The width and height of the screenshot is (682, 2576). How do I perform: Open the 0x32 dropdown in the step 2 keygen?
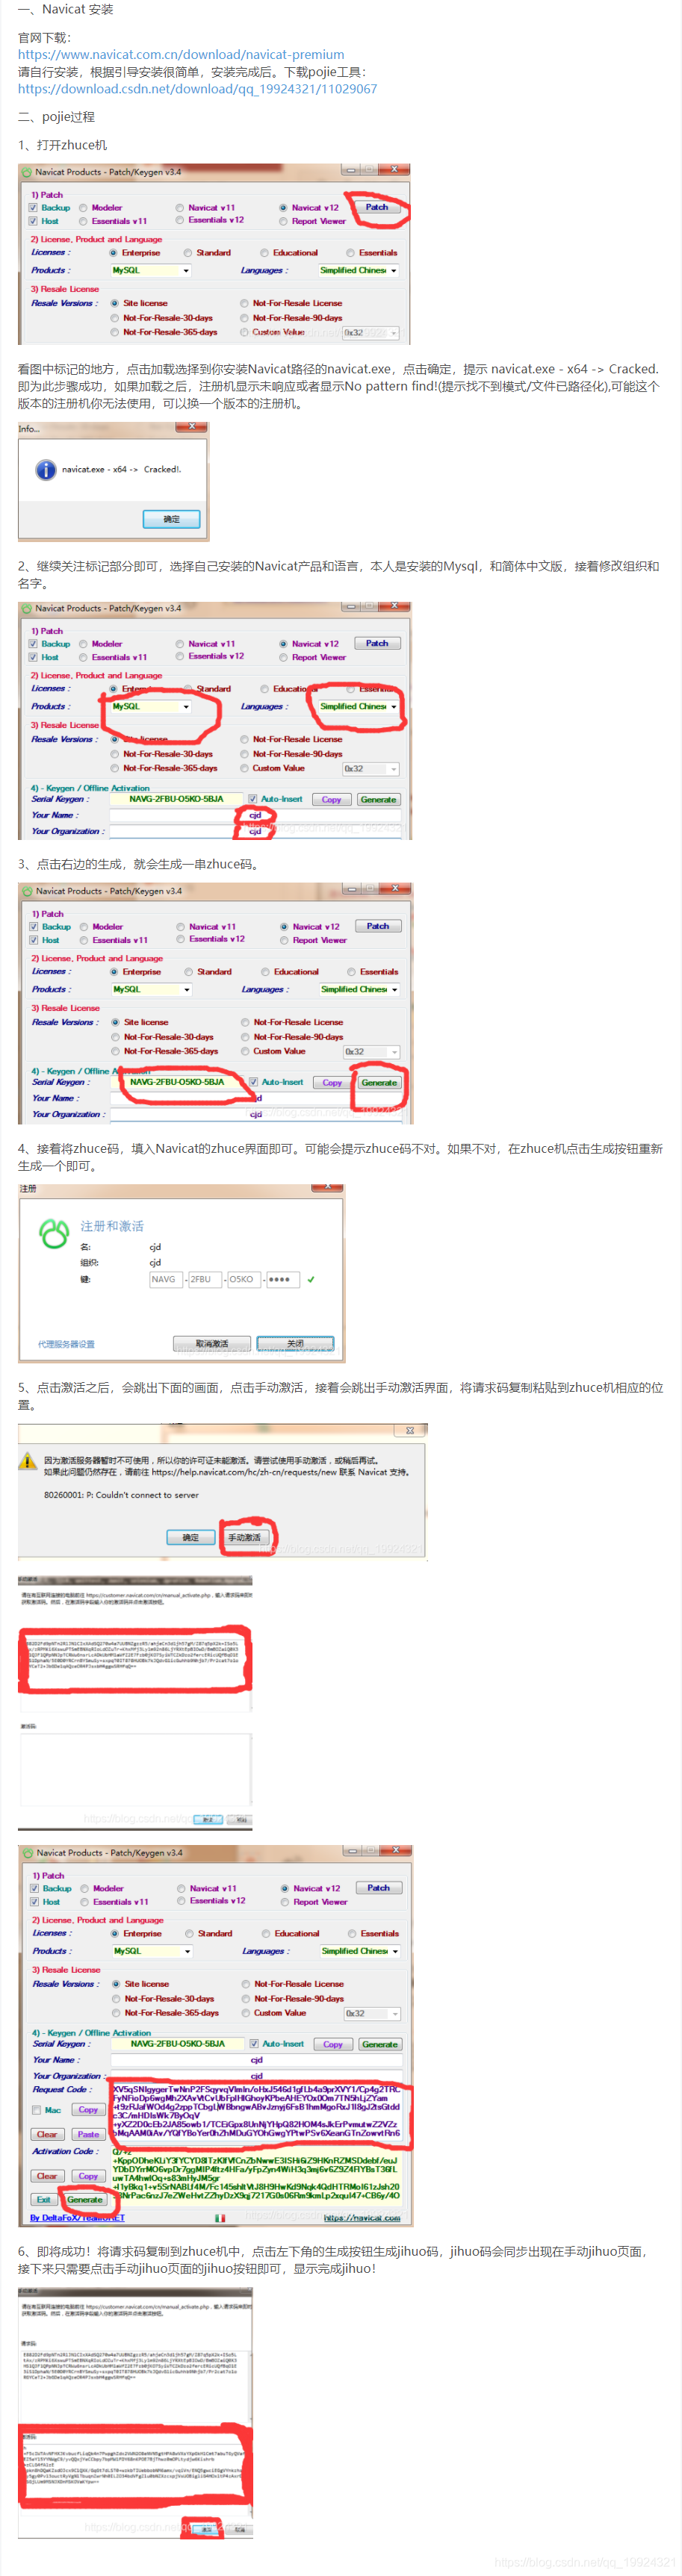(371, 769)
